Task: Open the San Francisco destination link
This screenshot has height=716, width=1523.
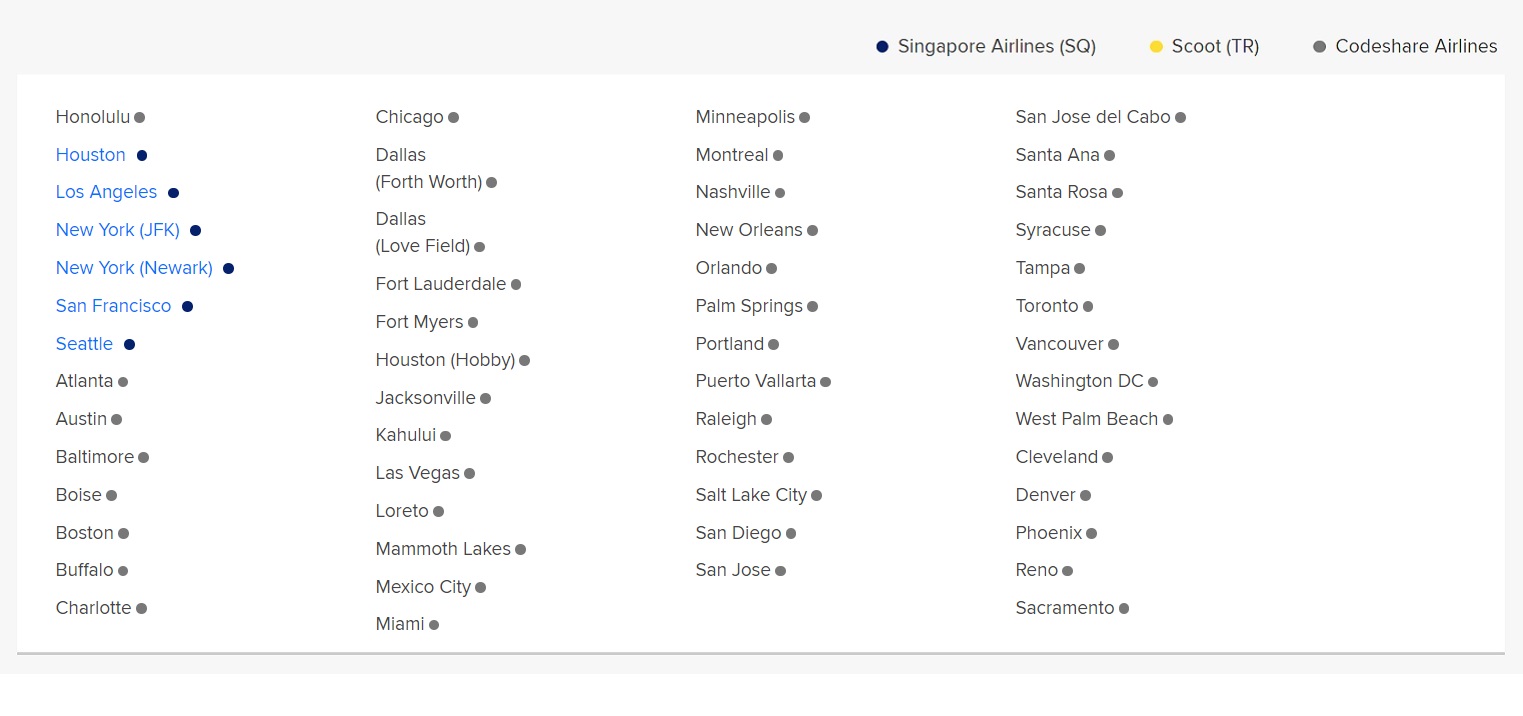Action: tap(113, 306)
